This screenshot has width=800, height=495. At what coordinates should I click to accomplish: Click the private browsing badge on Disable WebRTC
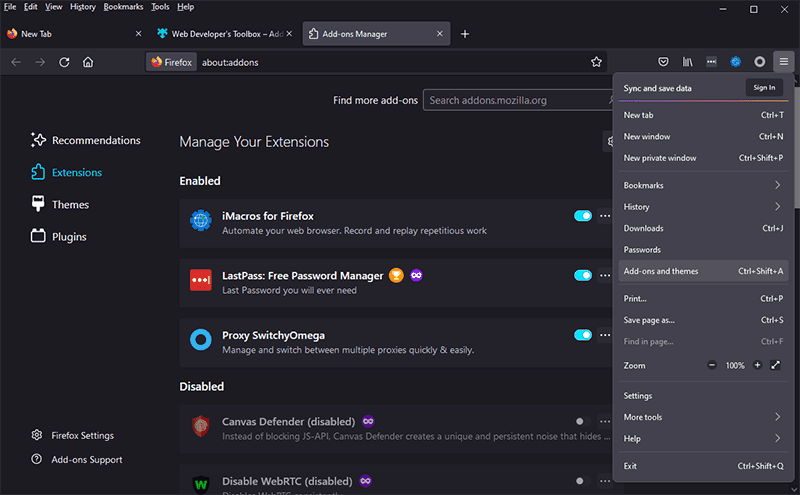[x=365, y=481]
